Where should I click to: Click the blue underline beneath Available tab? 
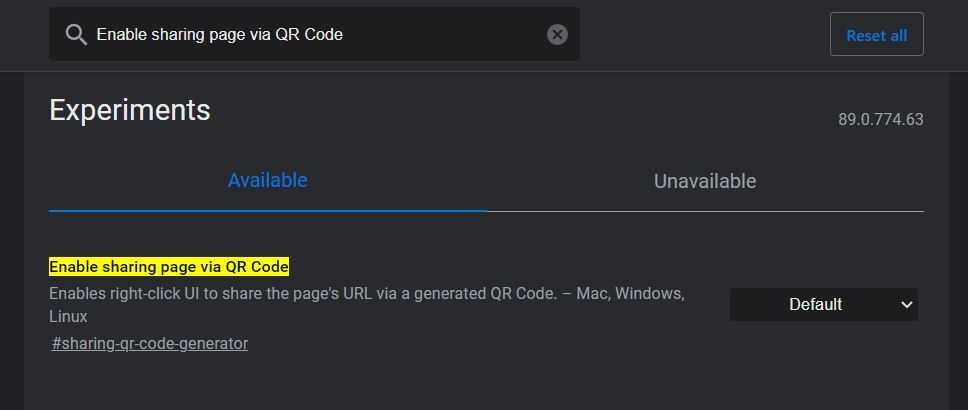(x=267, y=211)
